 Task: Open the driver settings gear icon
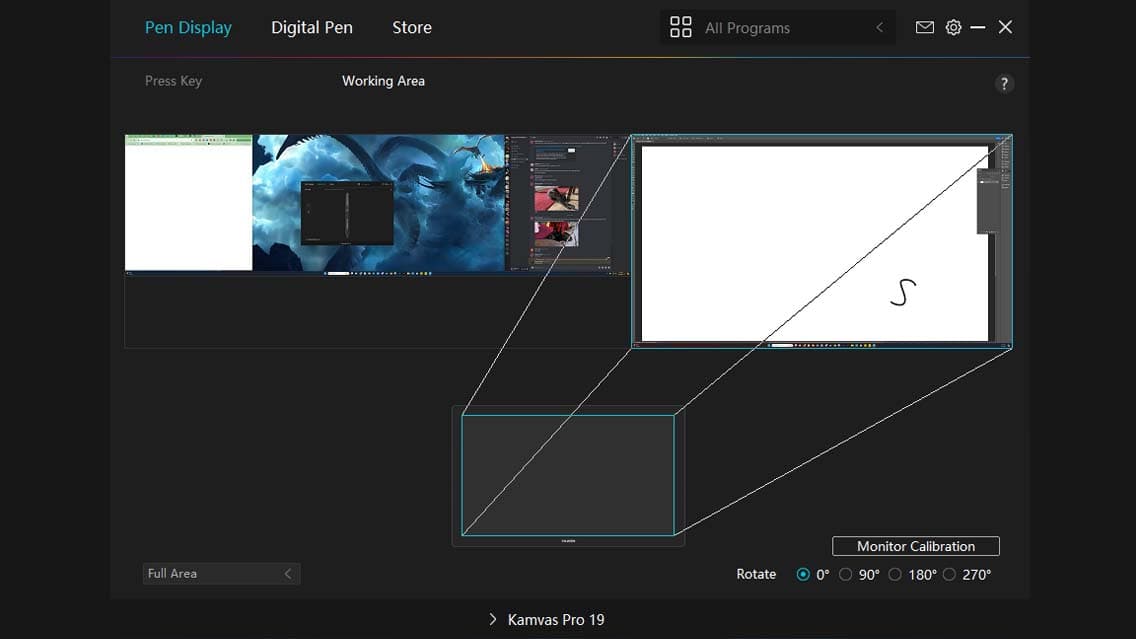953,27
